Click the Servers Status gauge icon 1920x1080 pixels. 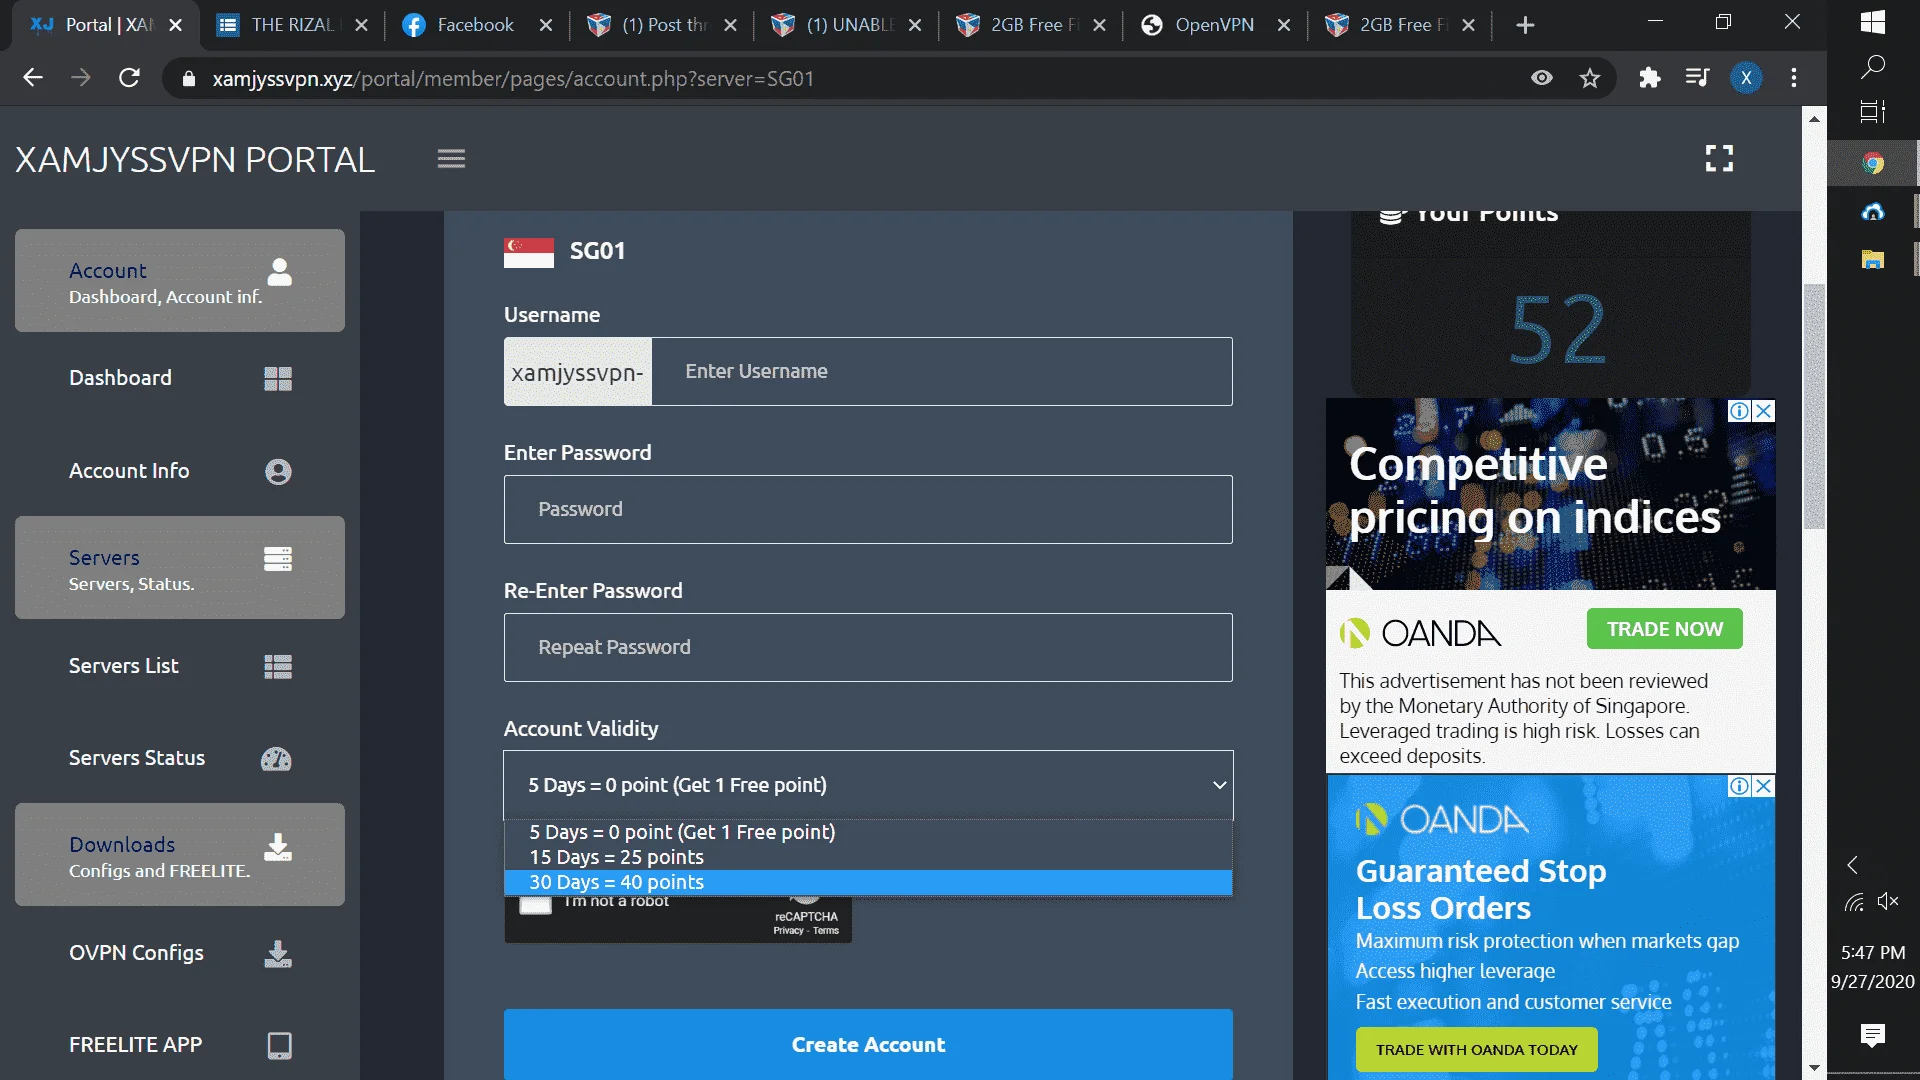[x=276, y=759]
